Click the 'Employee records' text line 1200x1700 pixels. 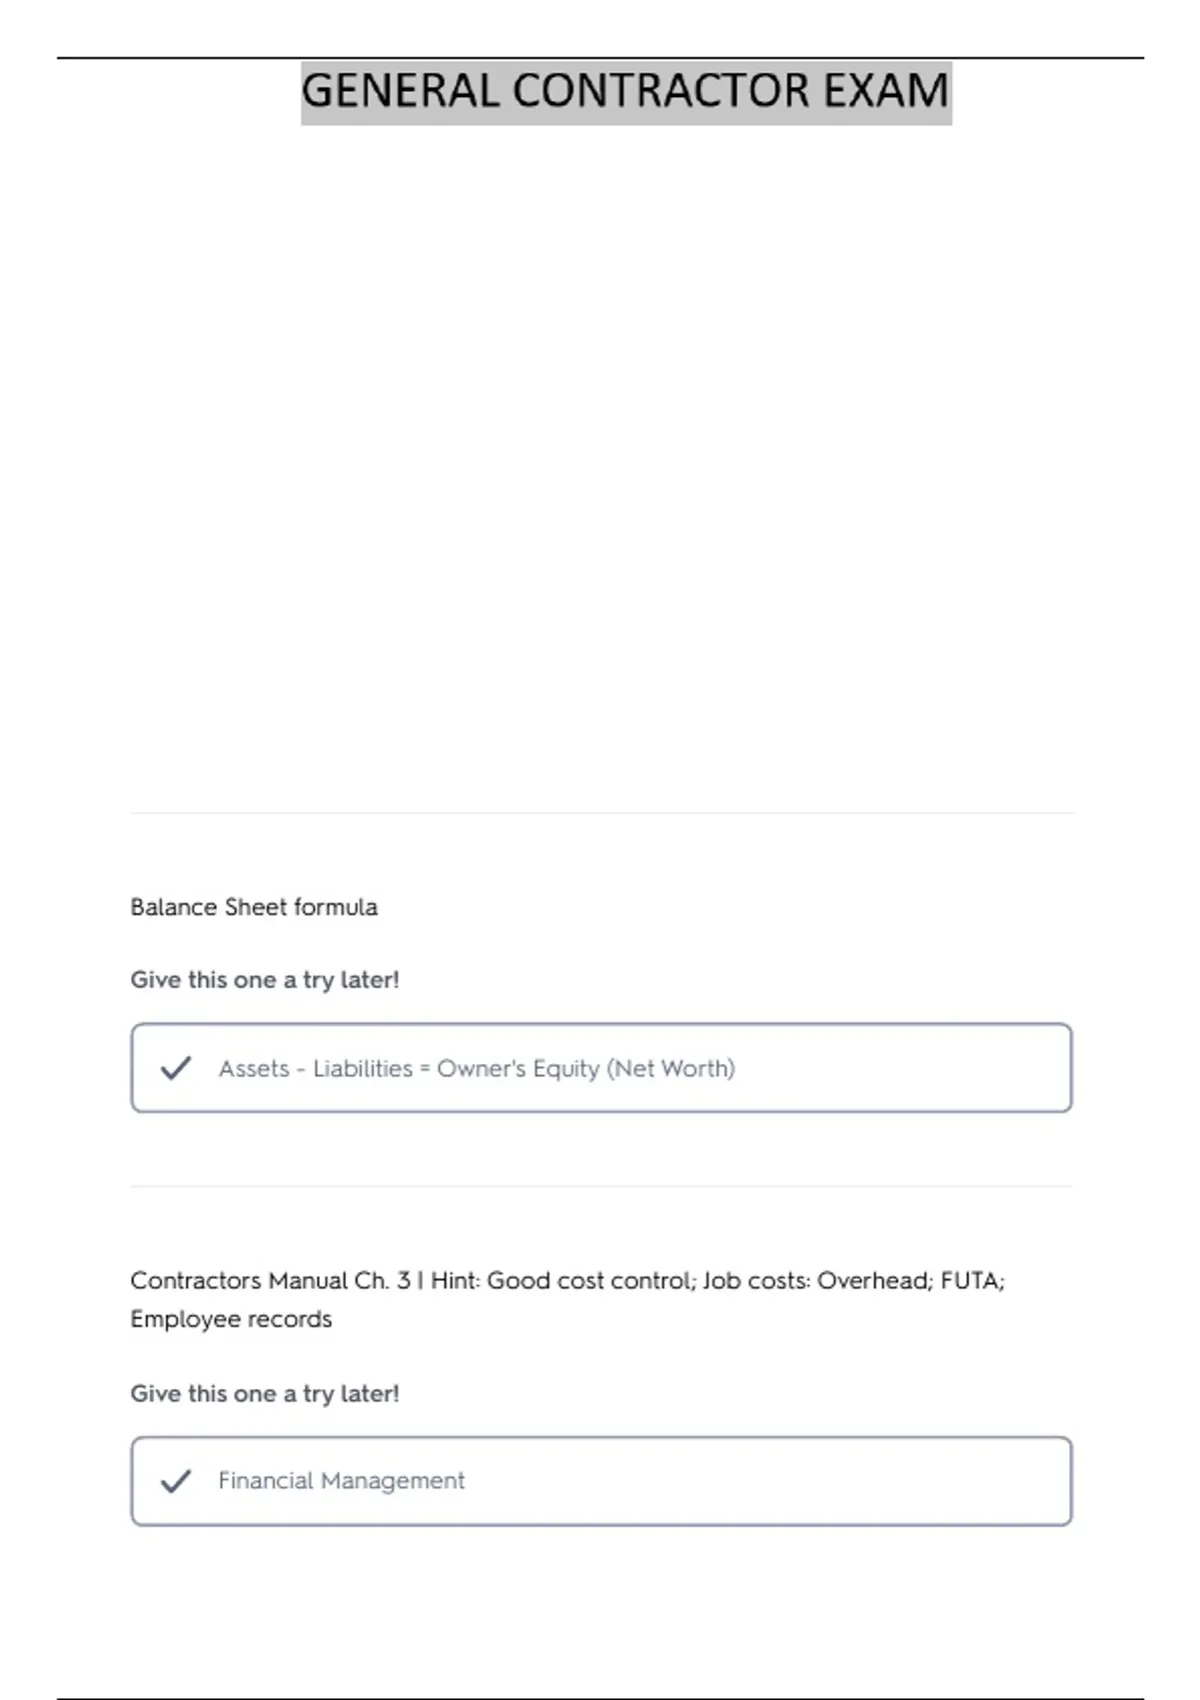tap(231, 1319)
